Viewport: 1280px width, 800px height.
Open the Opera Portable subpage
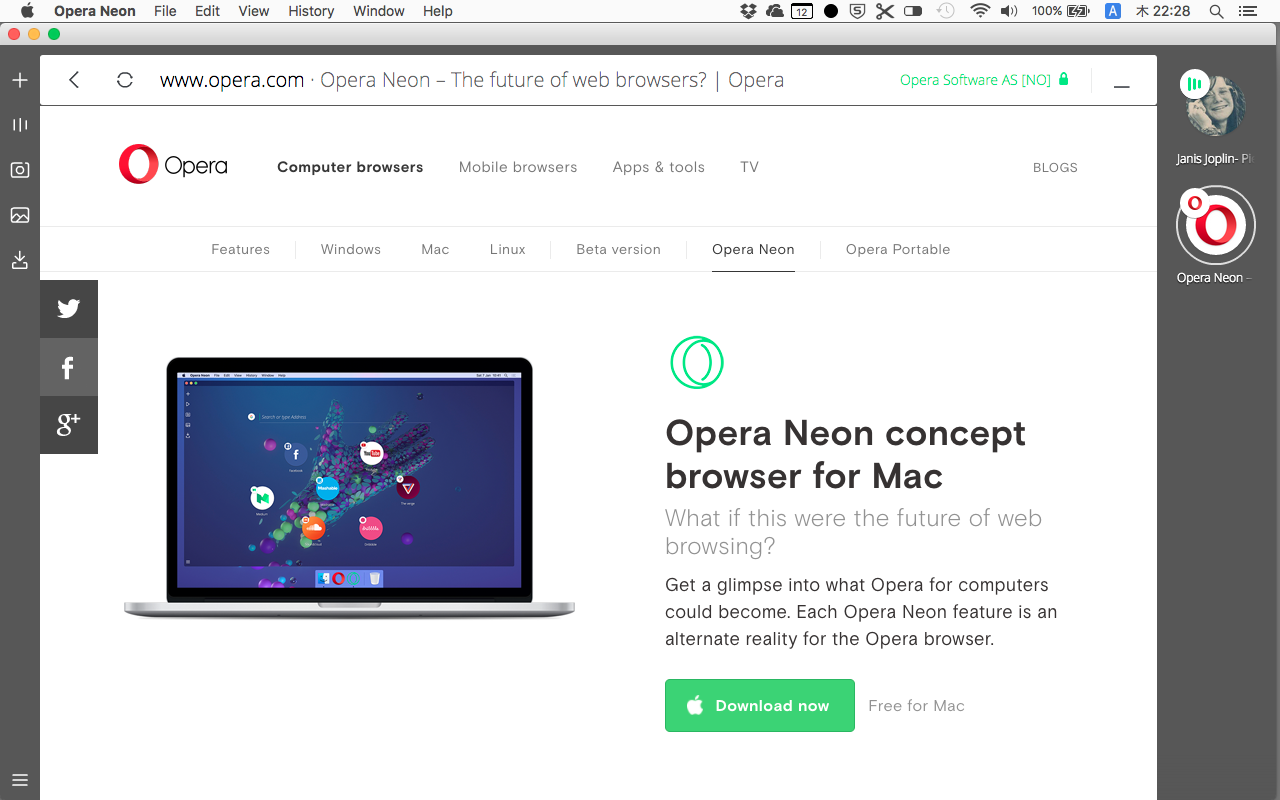pos(898,249)
